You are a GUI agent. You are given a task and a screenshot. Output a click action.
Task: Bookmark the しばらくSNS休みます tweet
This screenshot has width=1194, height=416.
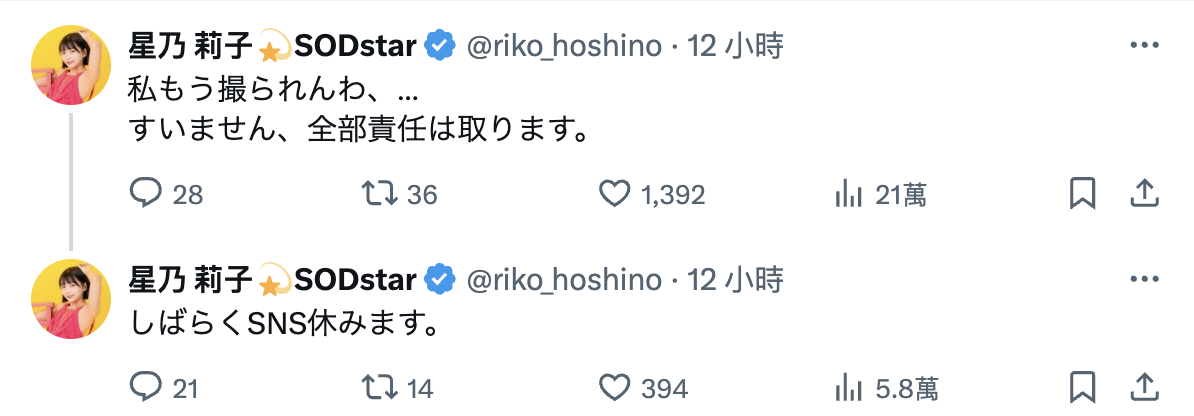[1082, 387]
